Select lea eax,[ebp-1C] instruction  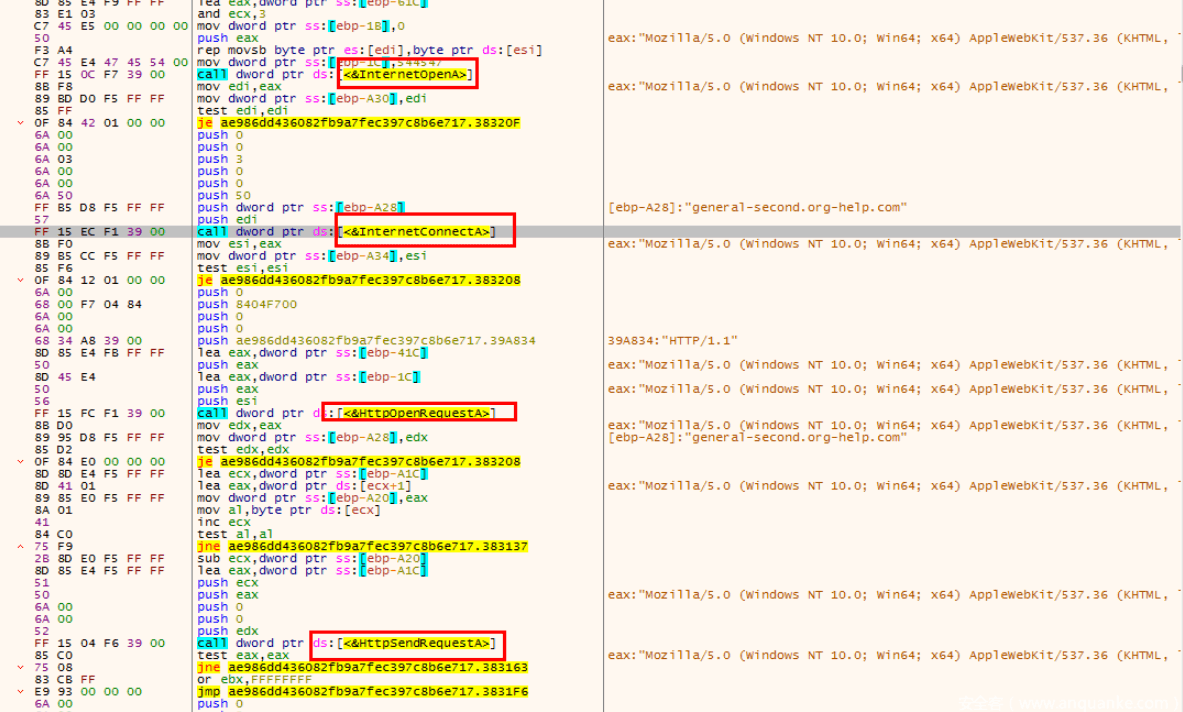point(309,376)
